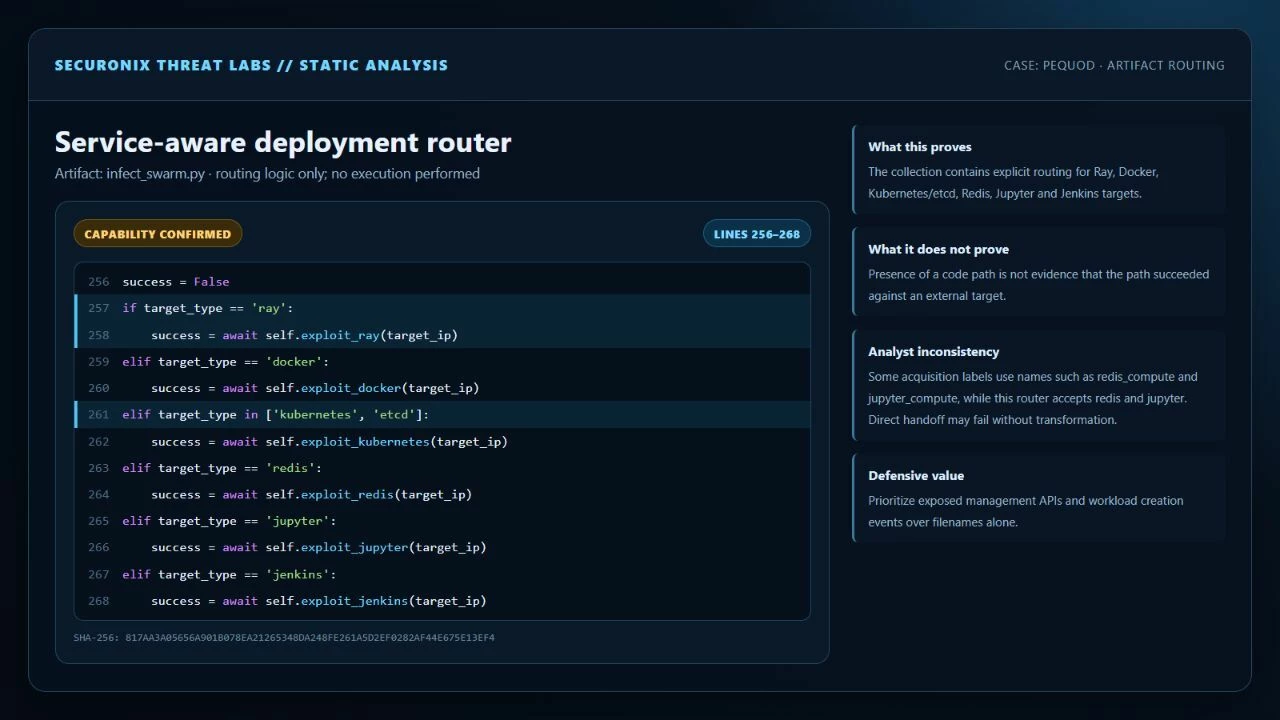Click text about routing for Ray, Docker
The image size is (1280, 720).
(x=1013, y=182)
